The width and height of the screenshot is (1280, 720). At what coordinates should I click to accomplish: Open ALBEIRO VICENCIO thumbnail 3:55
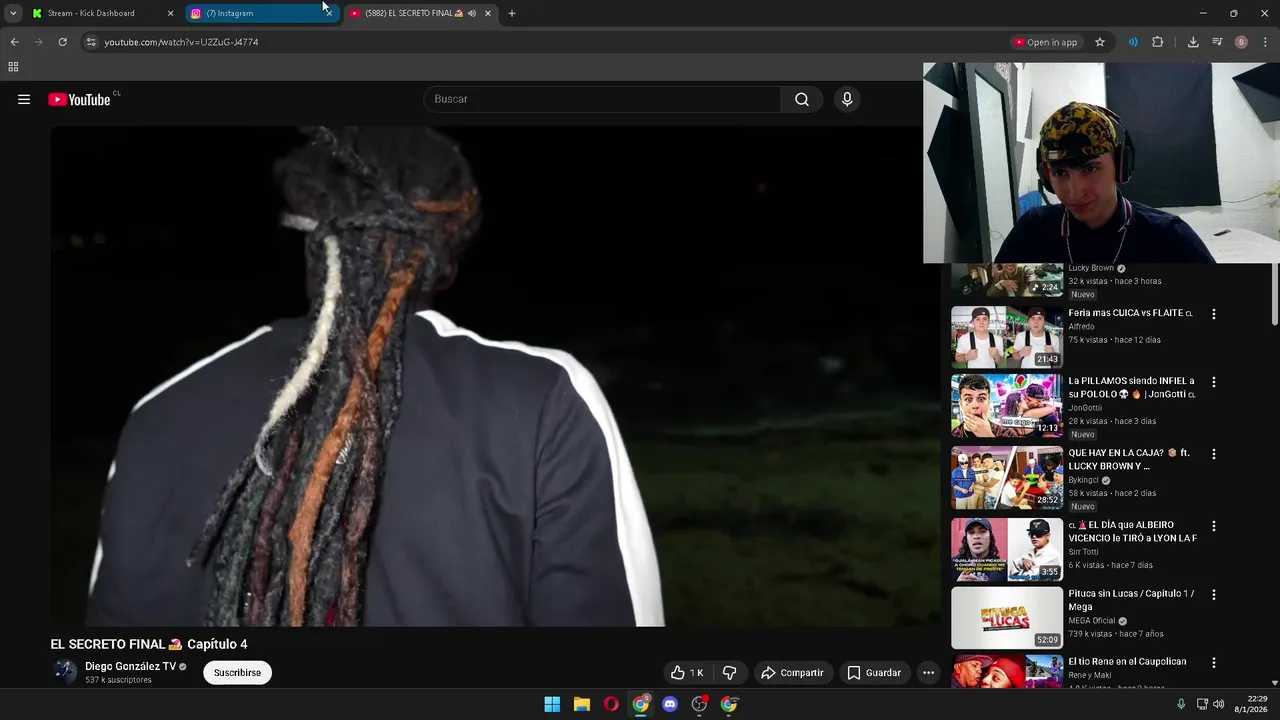(x=1006, y=549)
